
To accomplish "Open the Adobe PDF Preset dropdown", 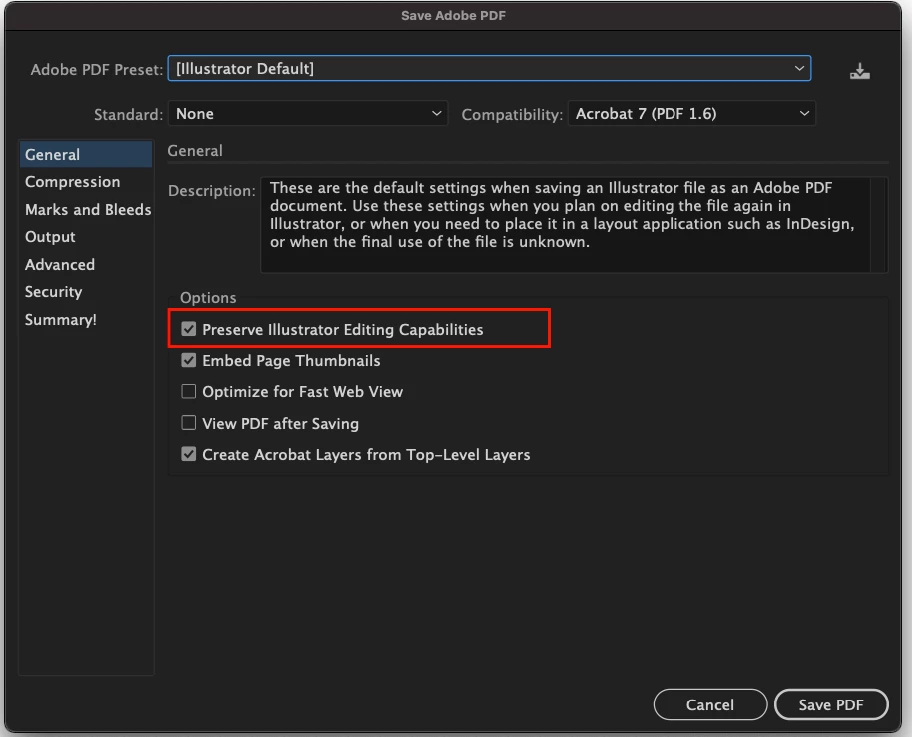I will pos(489,69).
